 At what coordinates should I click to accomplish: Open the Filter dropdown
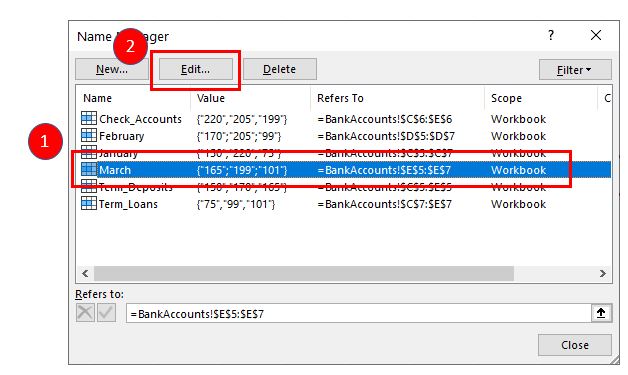point(575,70)
